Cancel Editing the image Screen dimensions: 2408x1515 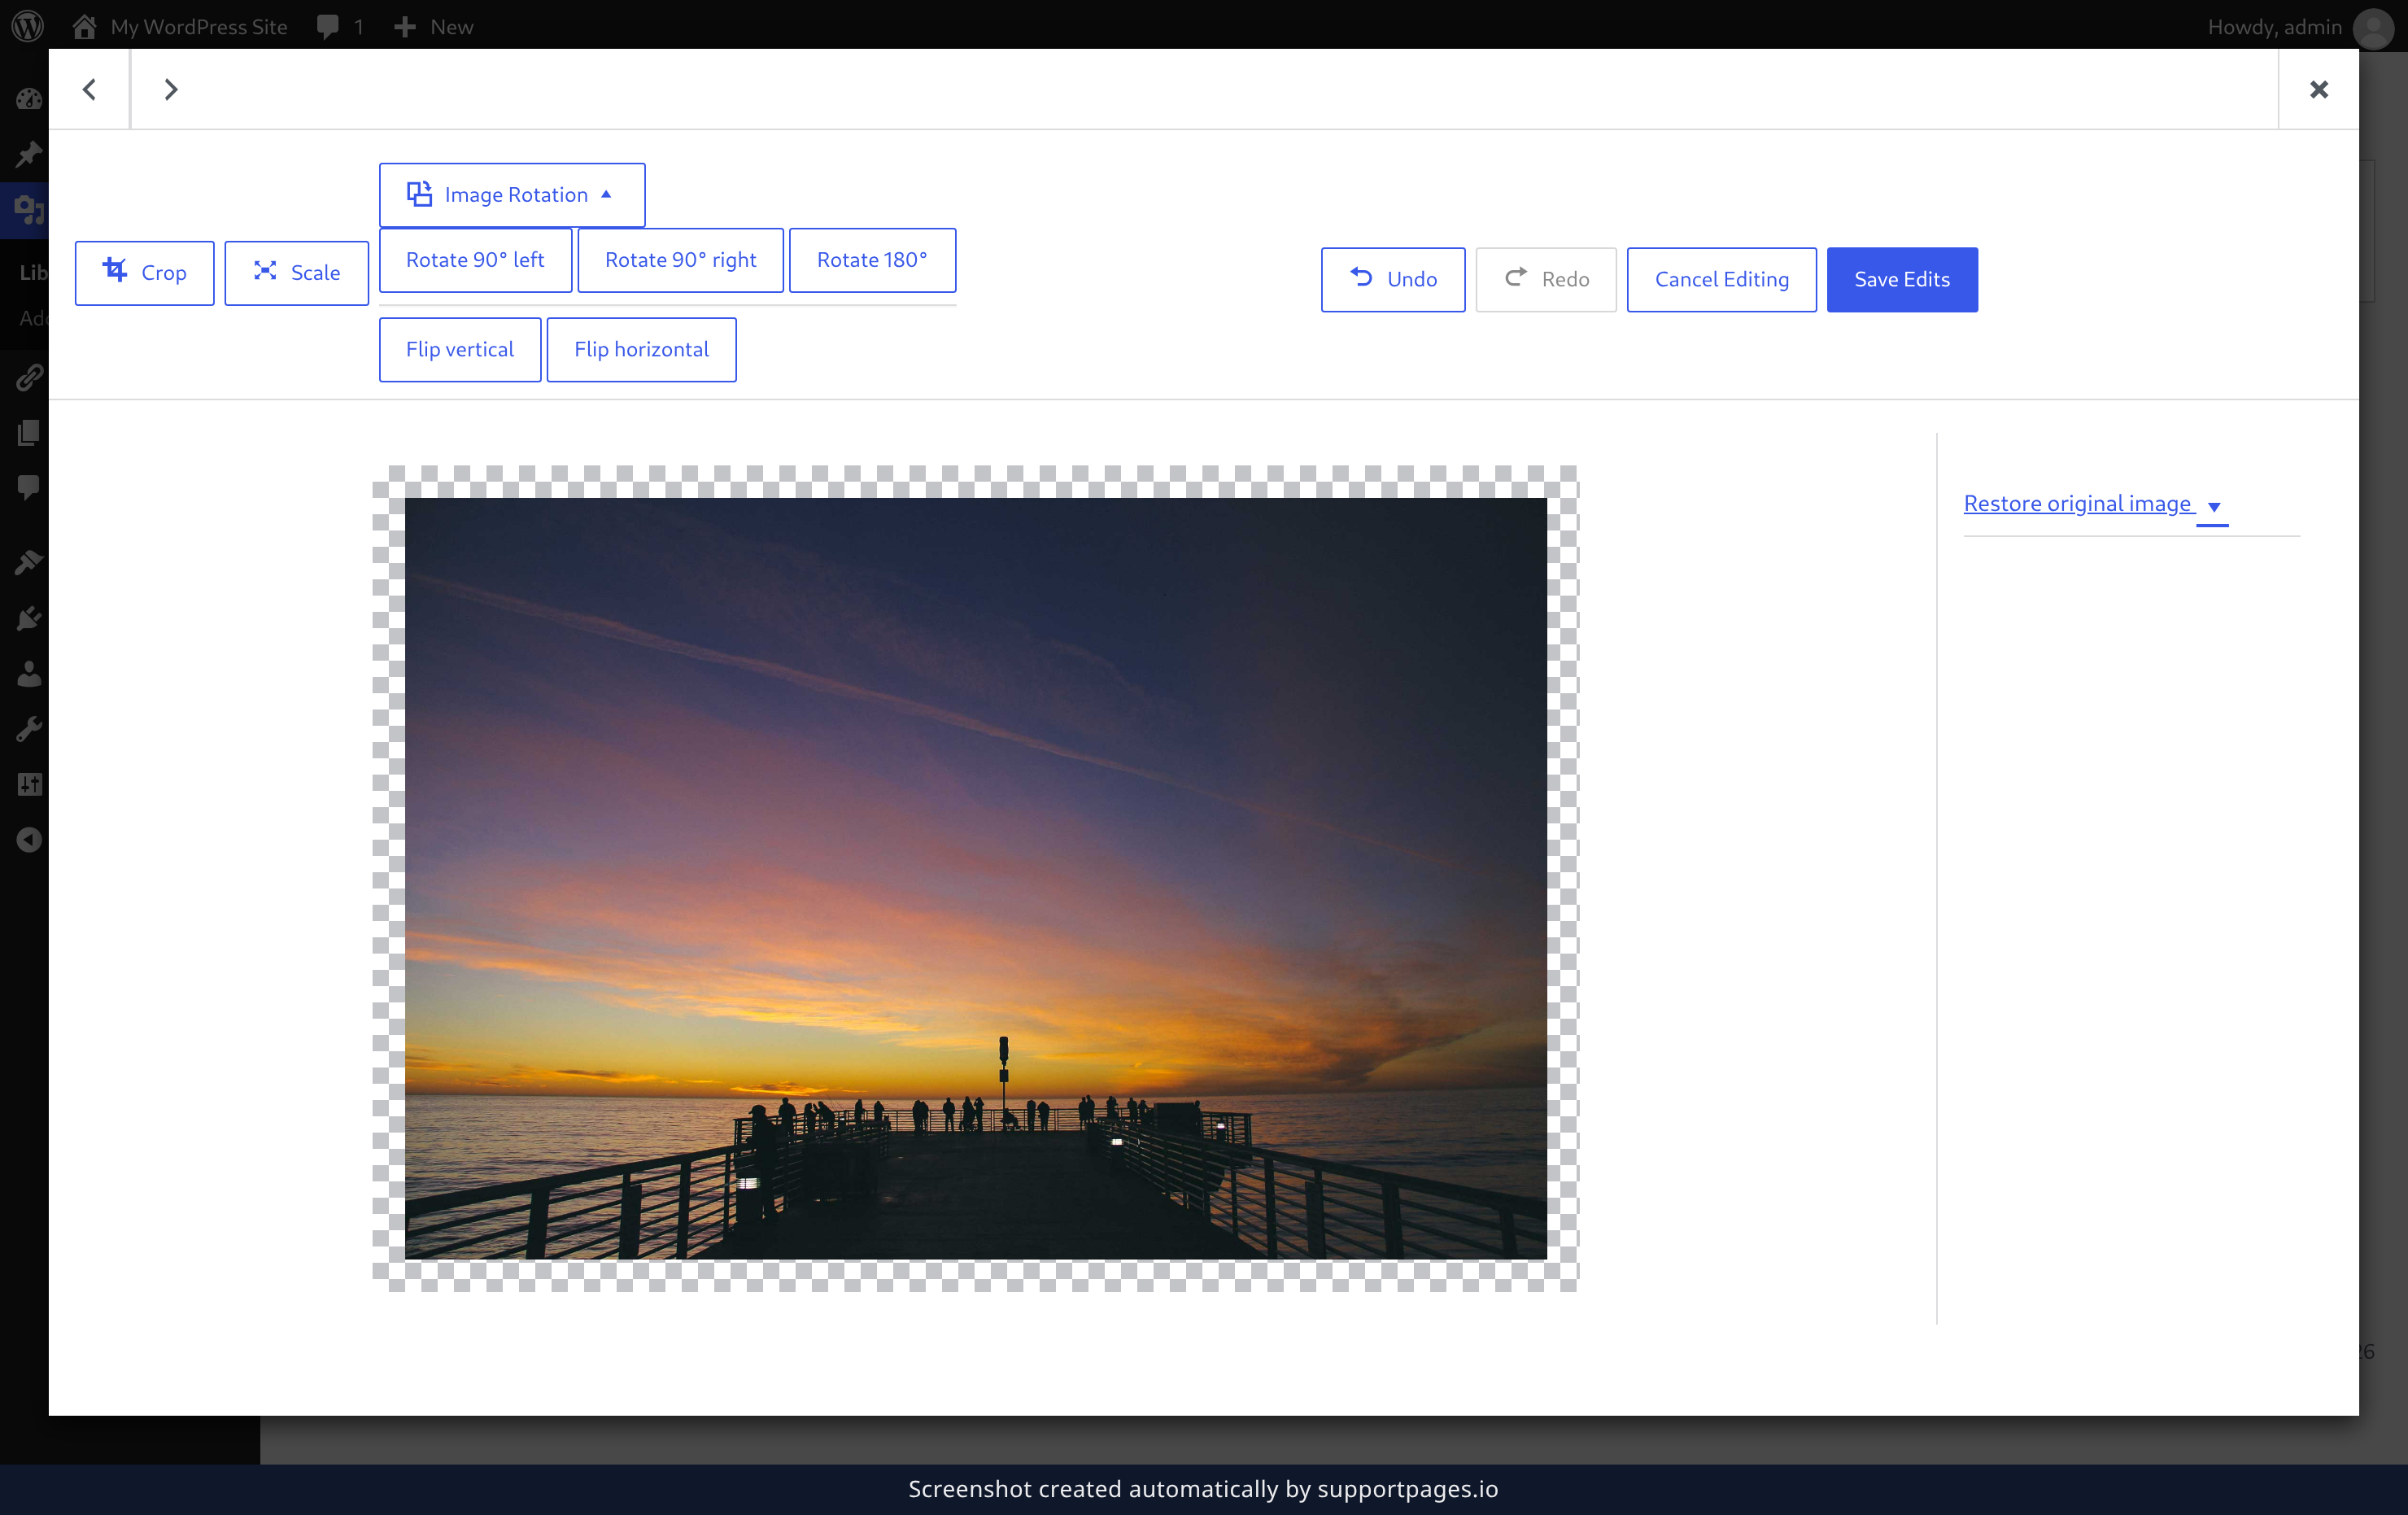tap(1721, 279)
